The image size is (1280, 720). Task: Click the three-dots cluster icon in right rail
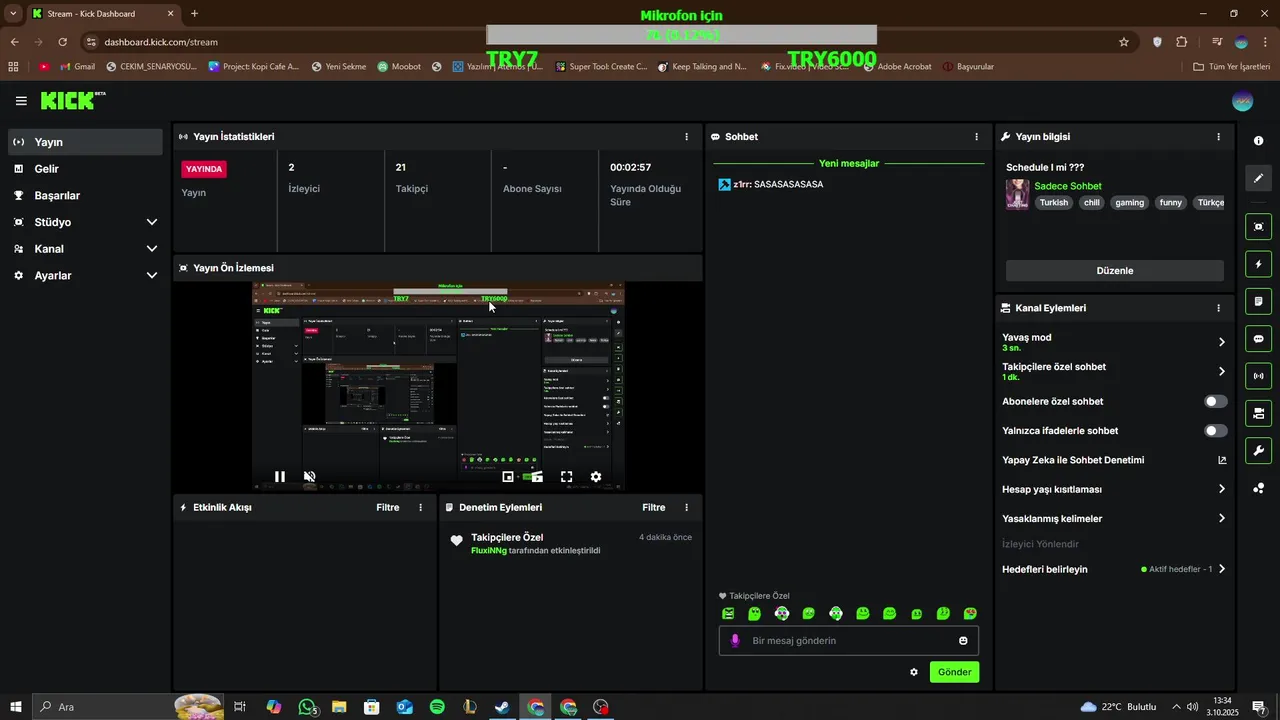(1259, 488)
